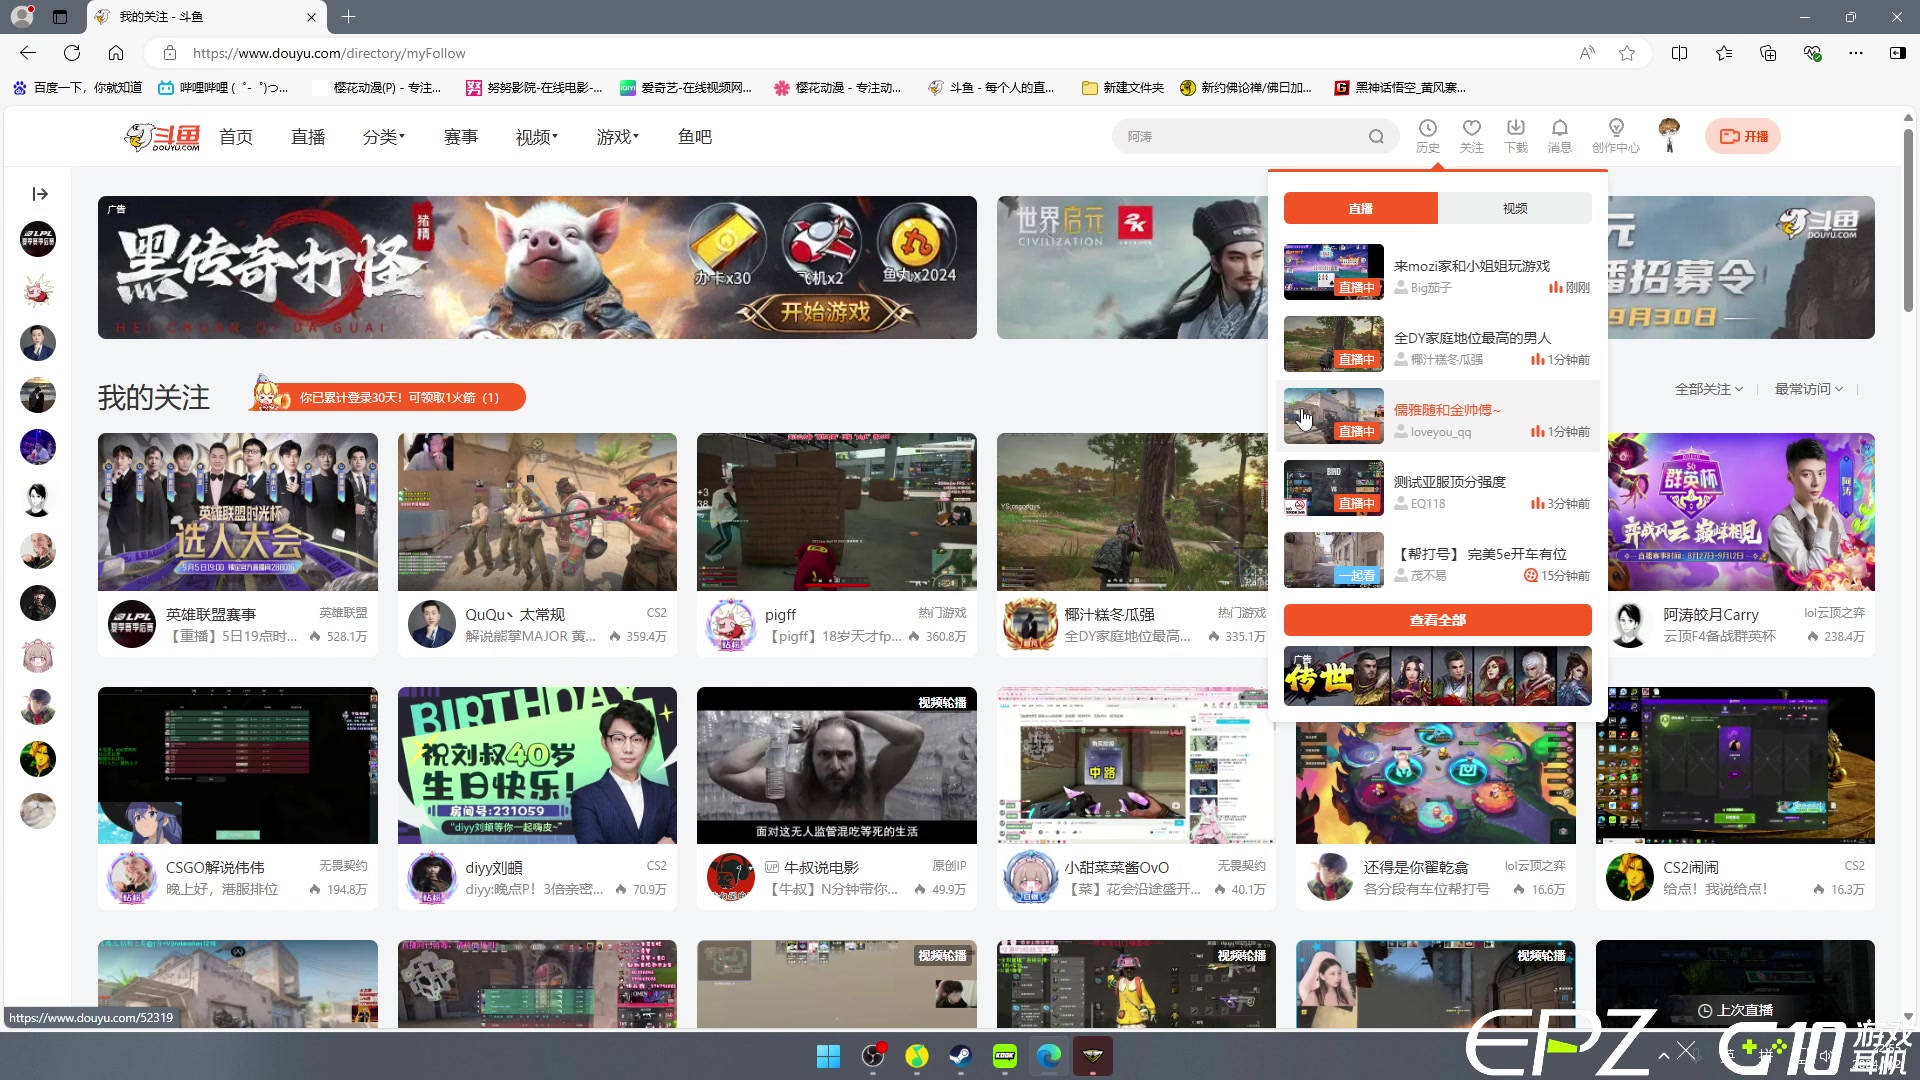Click the user avatar in header
The height and width of the screenshot is (1080, 1920).
pos(1669,135)
